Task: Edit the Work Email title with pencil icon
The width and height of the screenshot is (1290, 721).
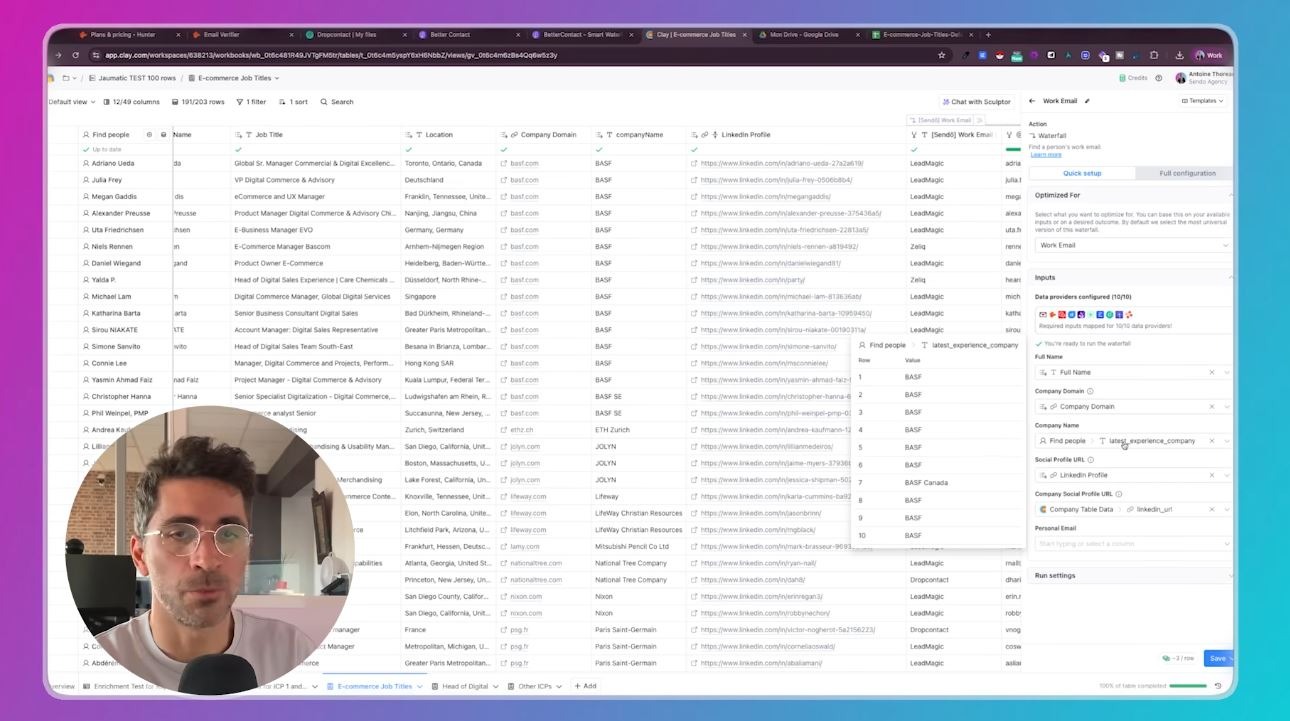Action: coord(1087,101)
